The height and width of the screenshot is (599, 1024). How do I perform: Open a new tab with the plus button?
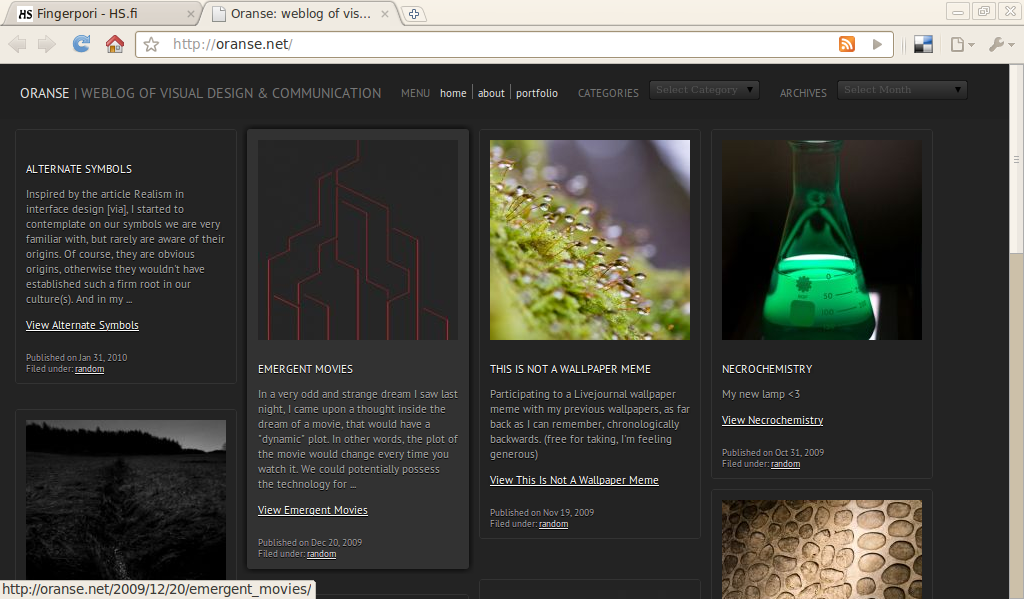click(414, 14)
